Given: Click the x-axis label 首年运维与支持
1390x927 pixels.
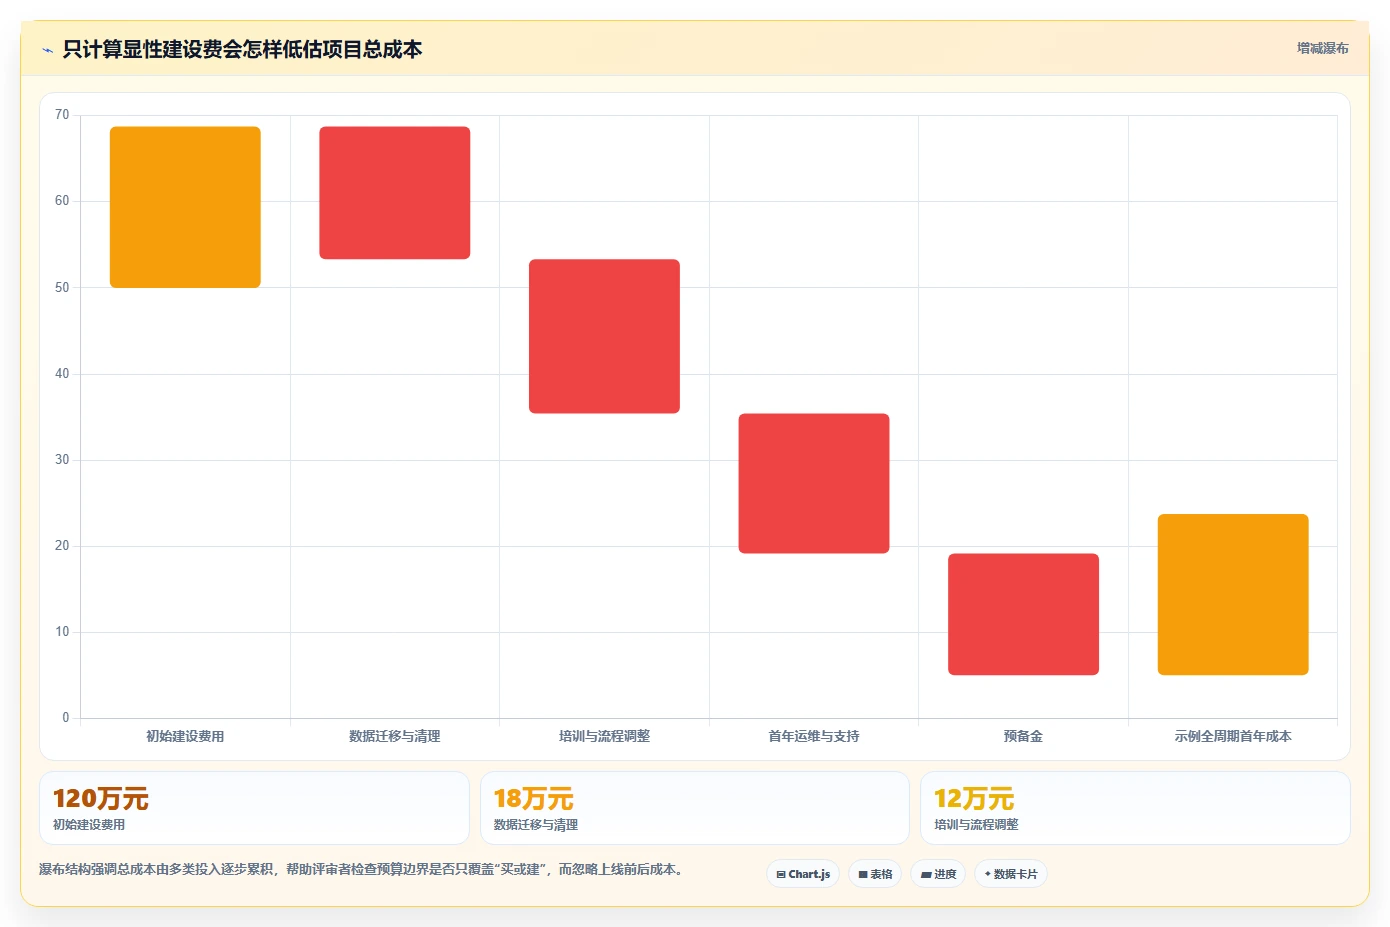Looking at the screenshot, I should [x=814, y=736].
